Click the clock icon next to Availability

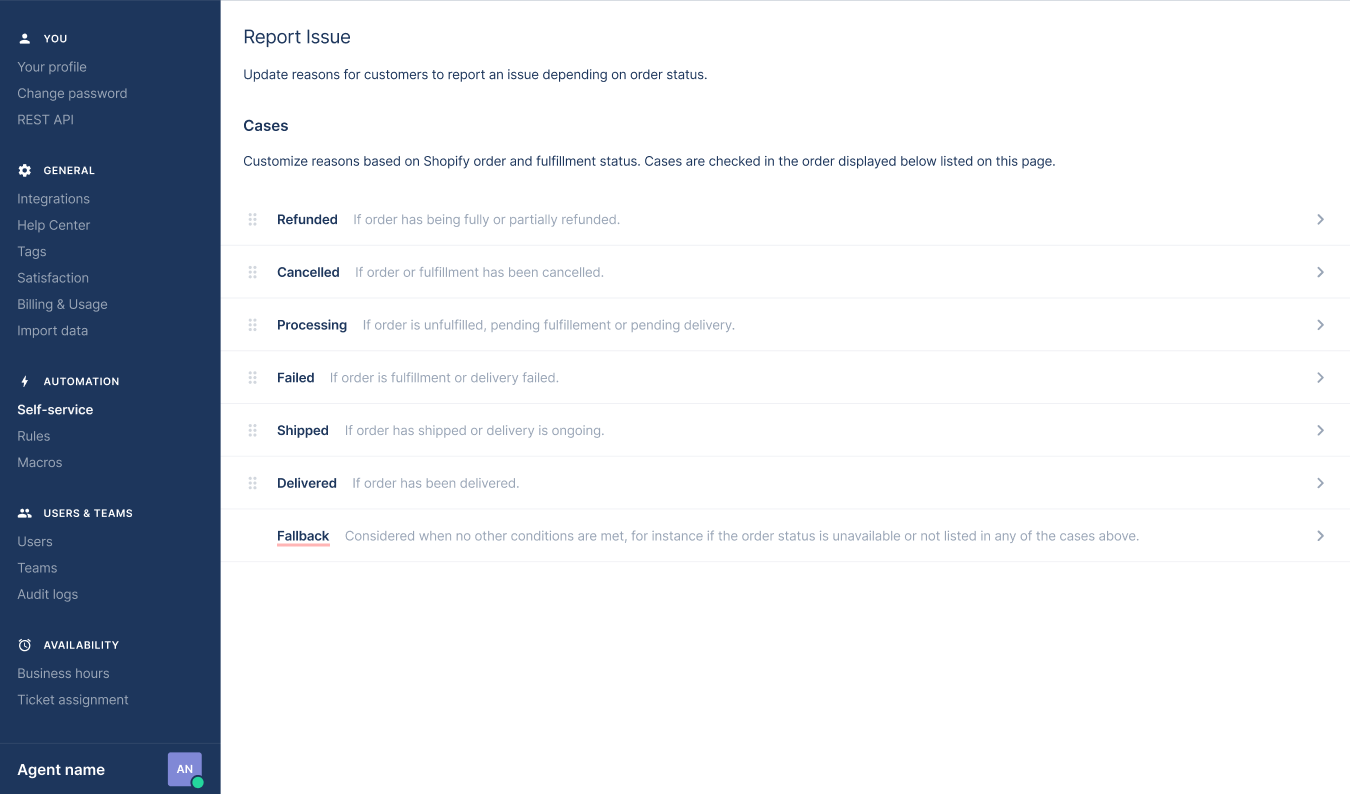tap(25, 645)
